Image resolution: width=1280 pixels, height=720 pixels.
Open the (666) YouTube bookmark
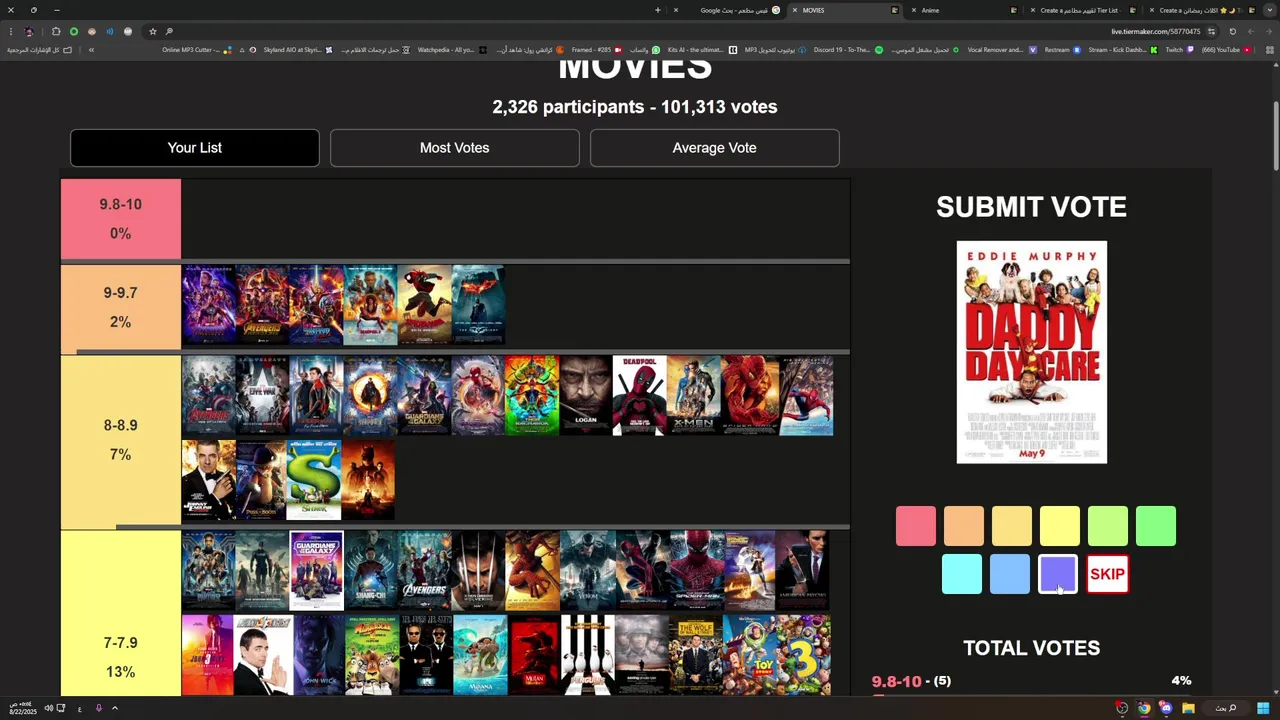1225,50
